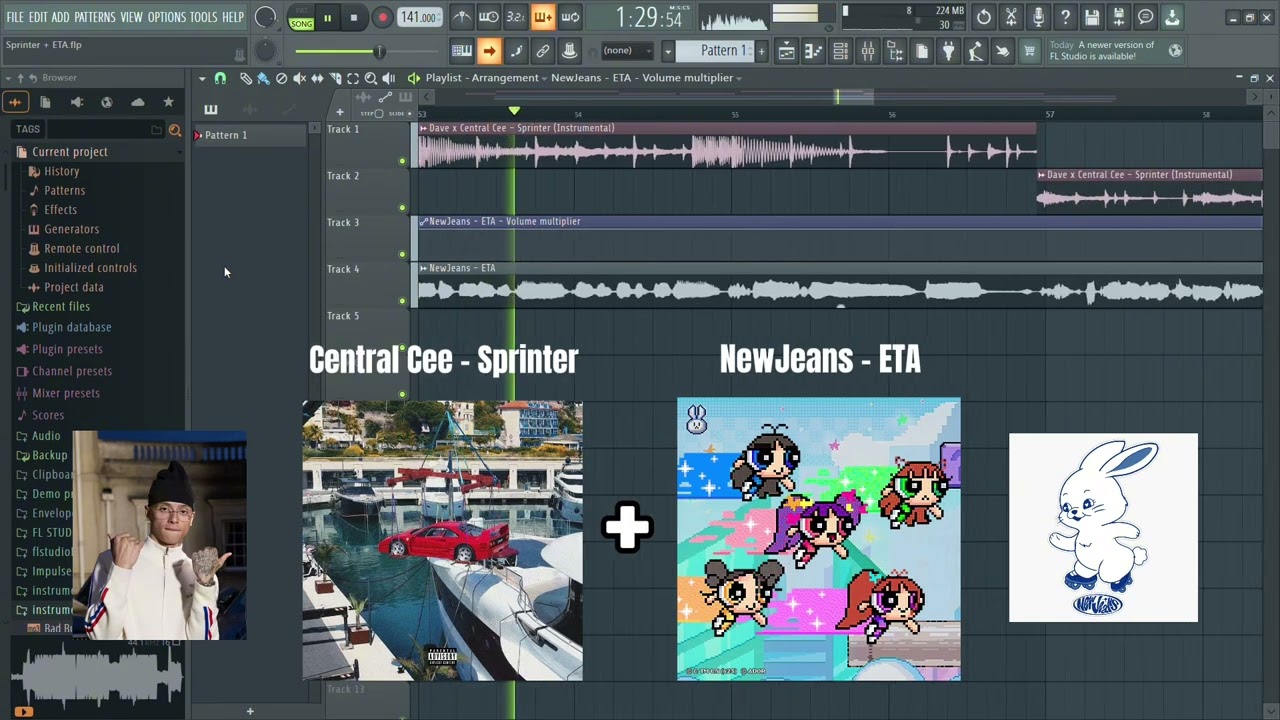Click the undo history icon
Image resolution: width=1280 pixels, height=720 pixels.
coord(984,17)
